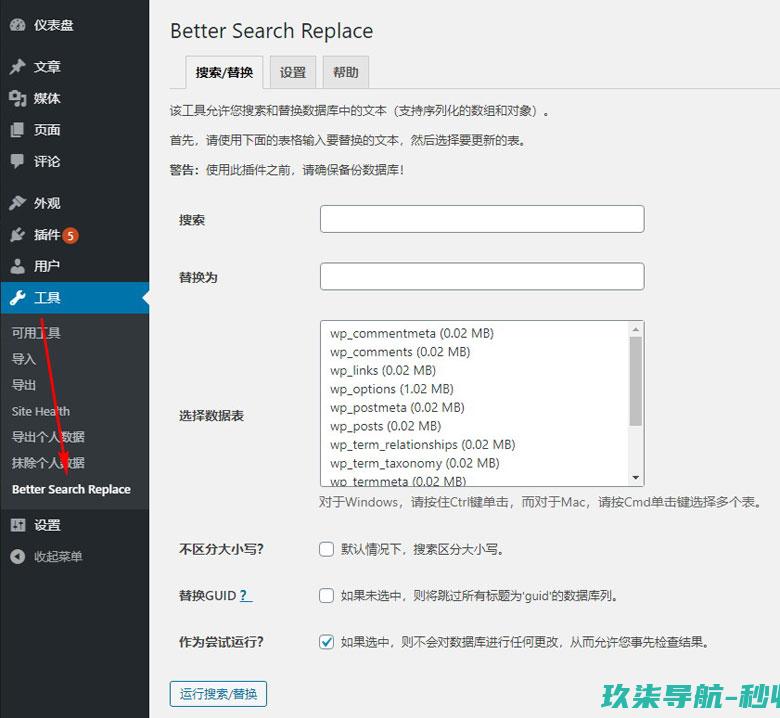Select wp_term_taxonomy table in list
Screen dimensions: 780x718
(x=414, y=463)
